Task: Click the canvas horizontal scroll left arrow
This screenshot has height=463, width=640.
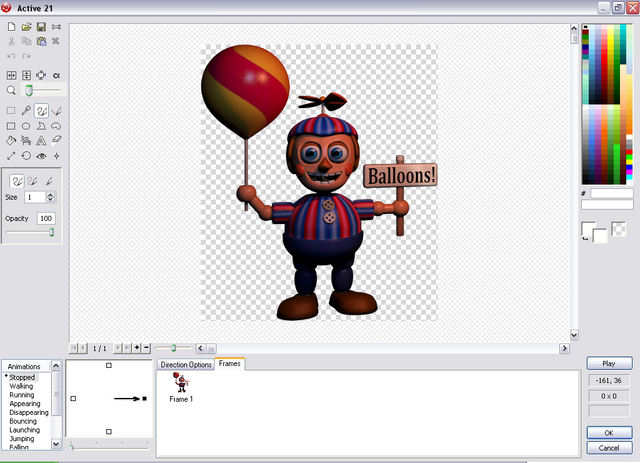Action: pyautogui.click(x=200, y=348)
